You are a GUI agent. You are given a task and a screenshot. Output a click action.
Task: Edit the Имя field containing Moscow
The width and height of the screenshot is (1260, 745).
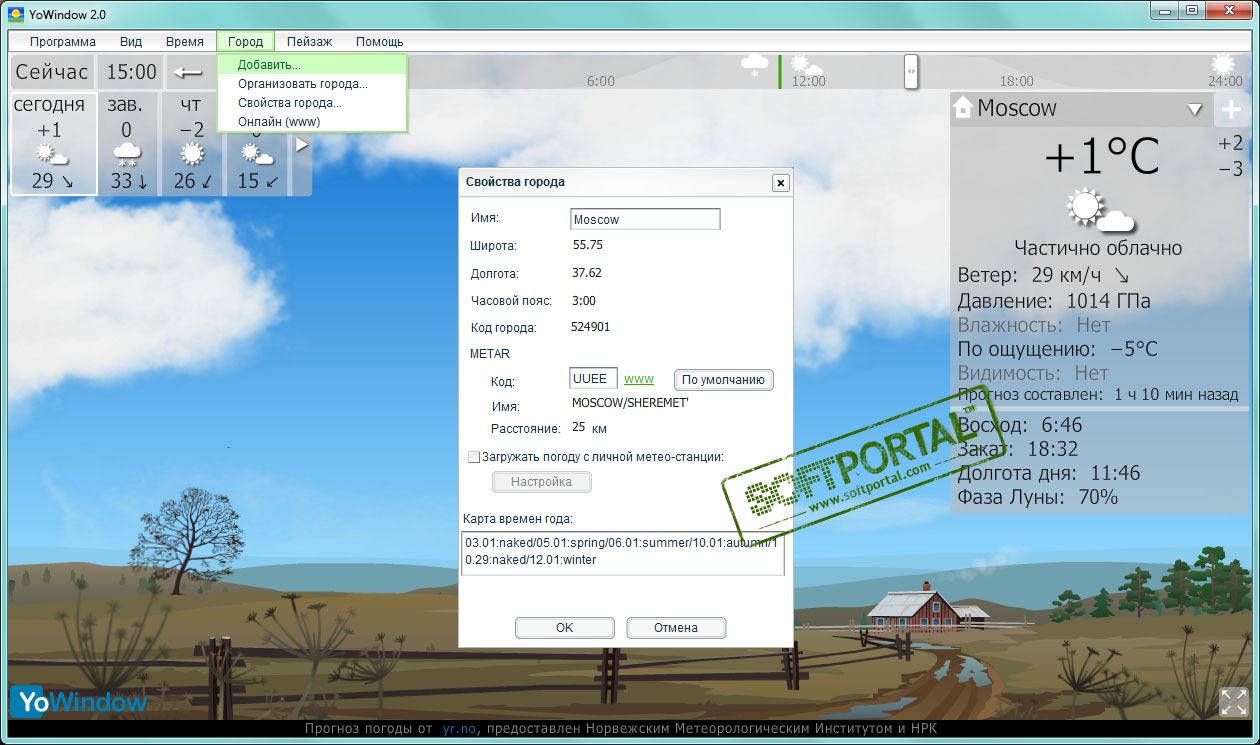(x=645, y=219)
